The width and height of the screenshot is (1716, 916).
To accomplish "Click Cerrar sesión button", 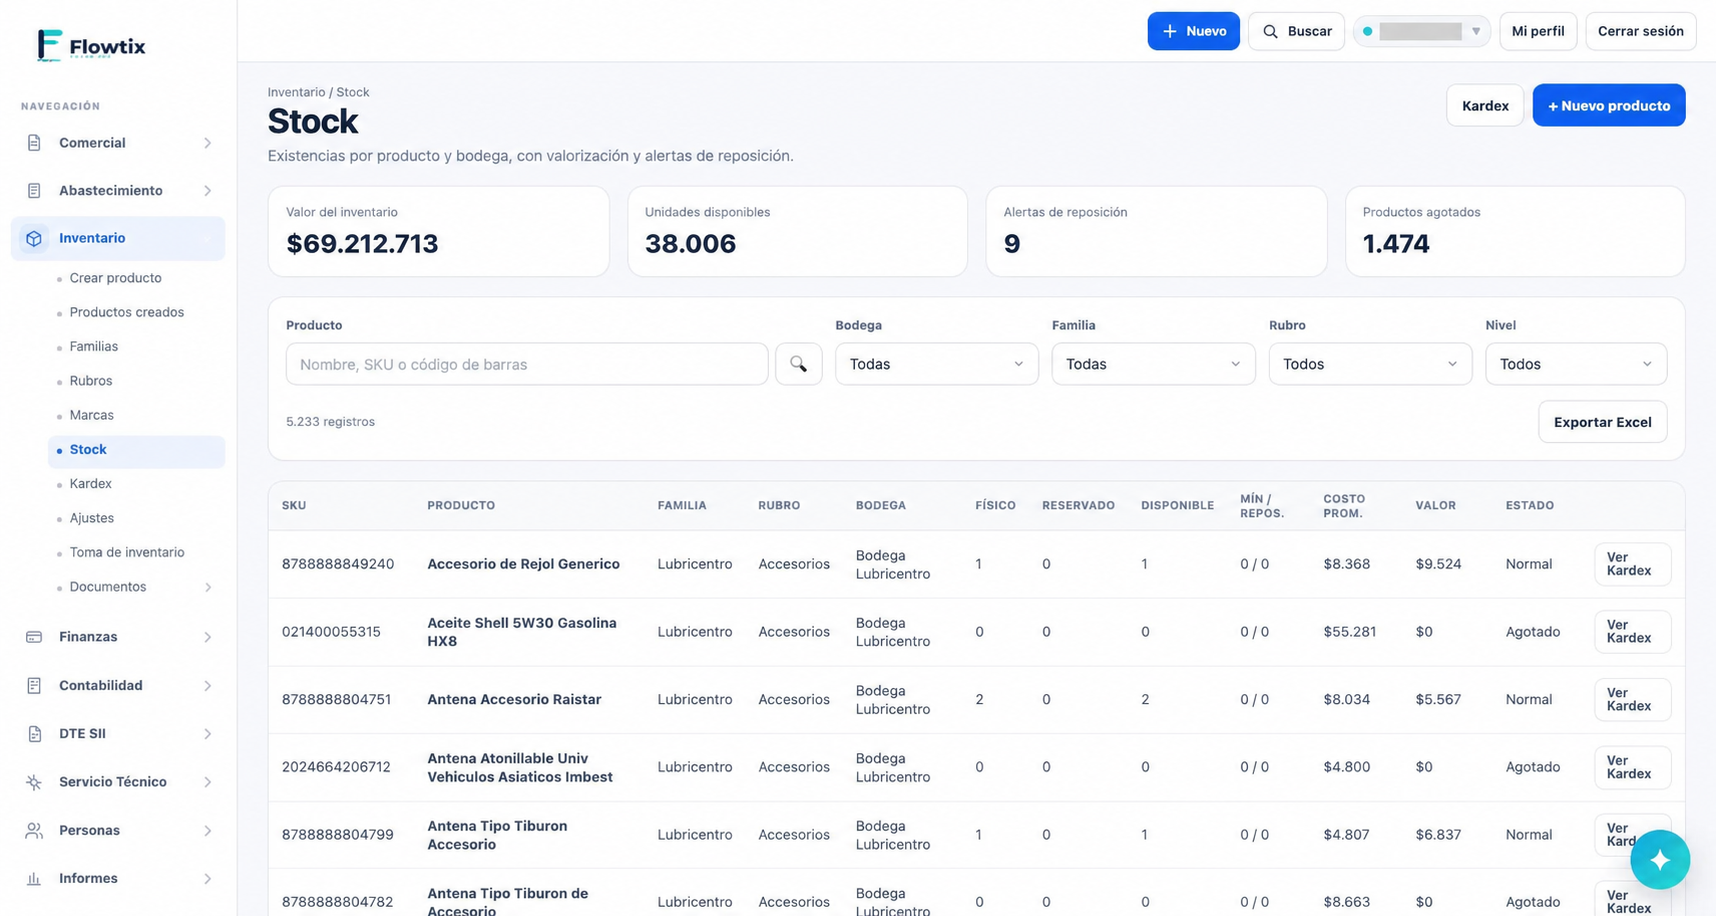I will click(x=1641, y=31).
